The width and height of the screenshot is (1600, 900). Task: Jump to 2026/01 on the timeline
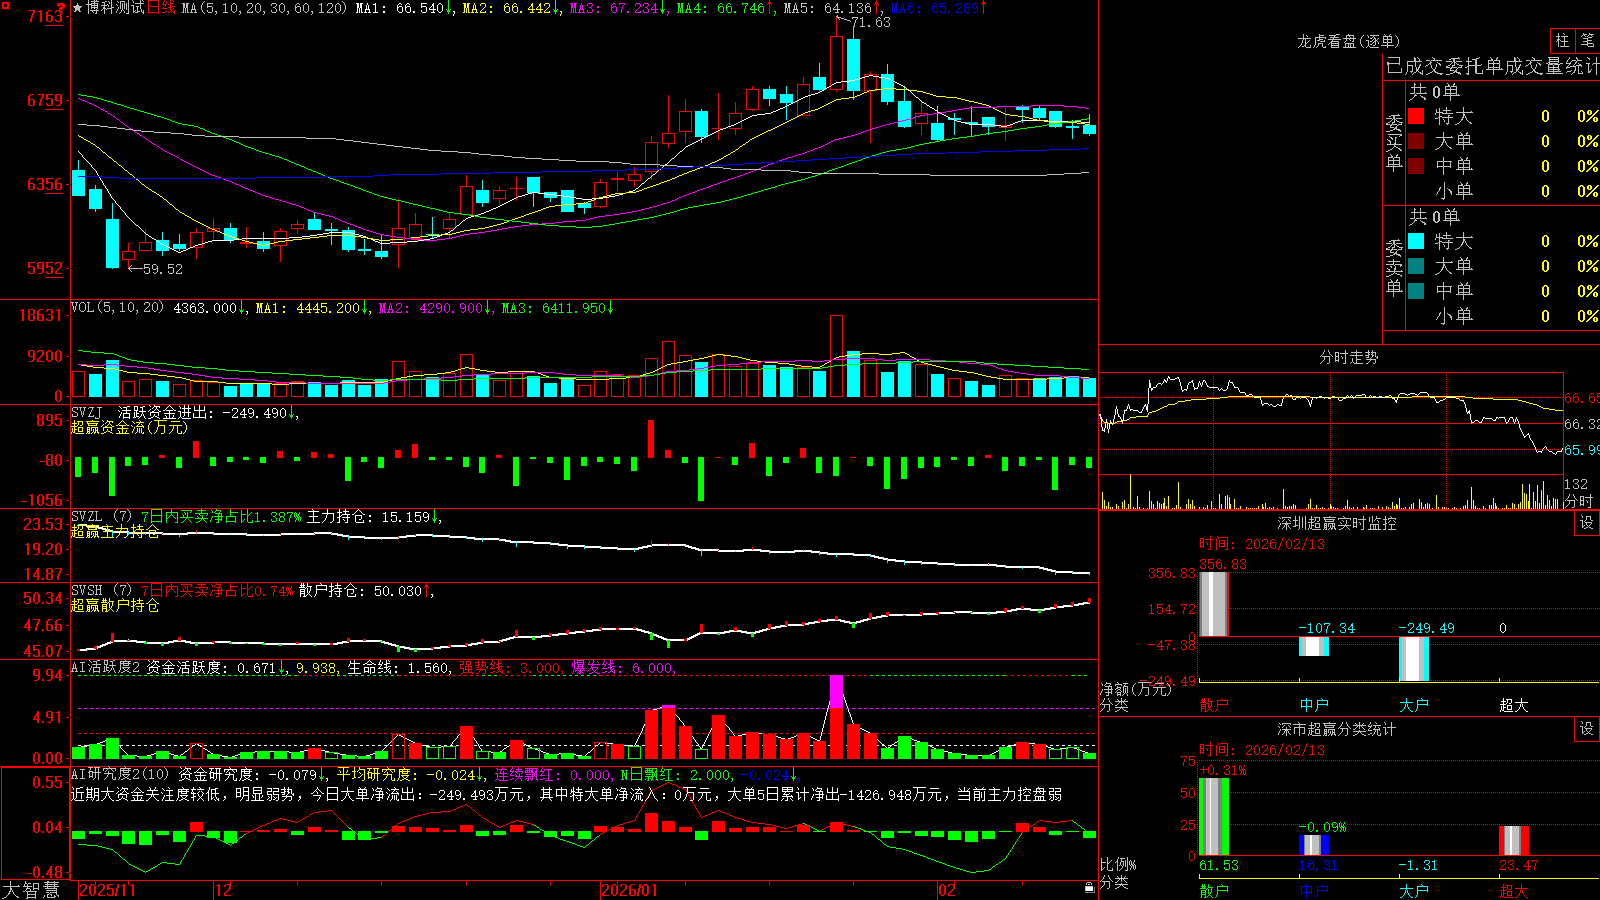tap(629, 890)
